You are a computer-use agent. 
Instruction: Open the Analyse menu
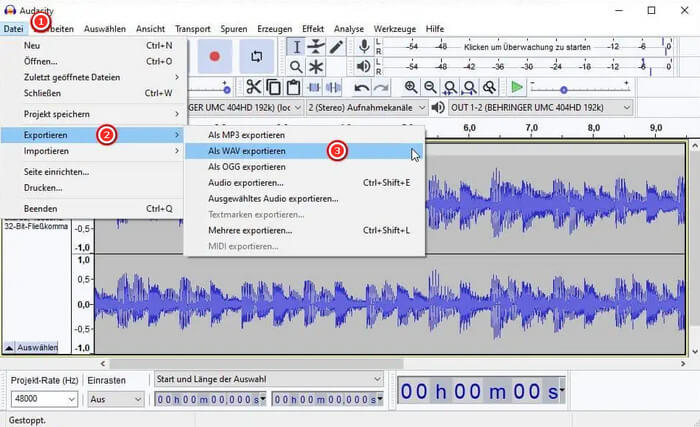coord(349,29)
